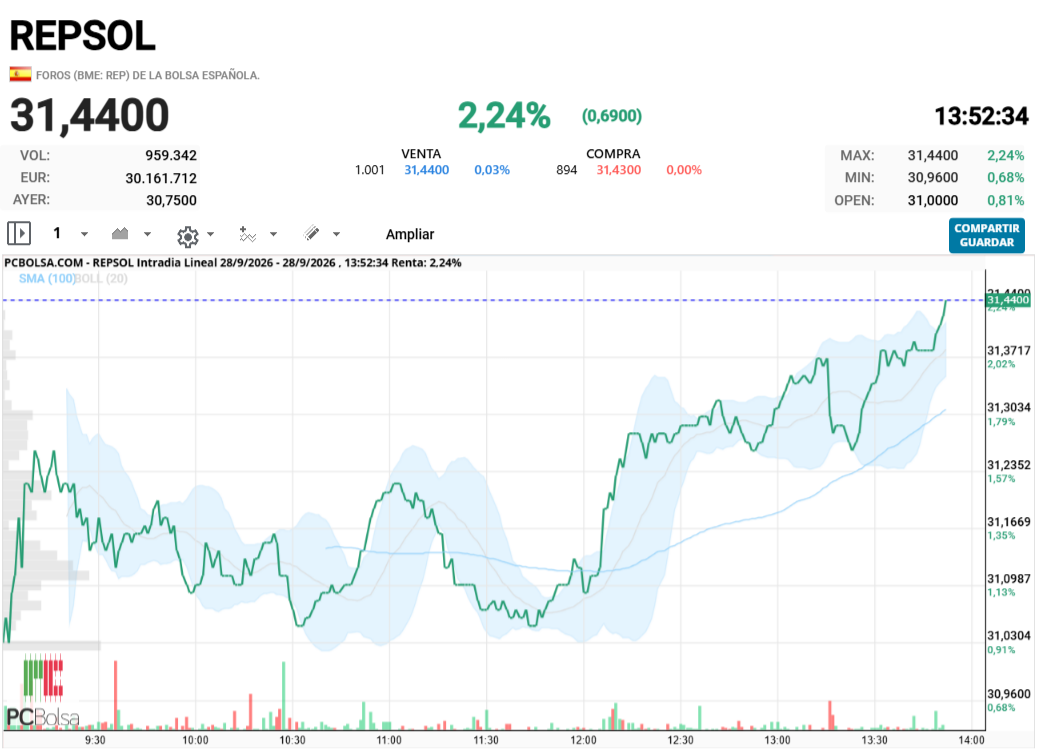Expand the settings gear dropdown arrow
Image resolution: width=1037 pixels, height=749 pixels.
pos(210,234)
